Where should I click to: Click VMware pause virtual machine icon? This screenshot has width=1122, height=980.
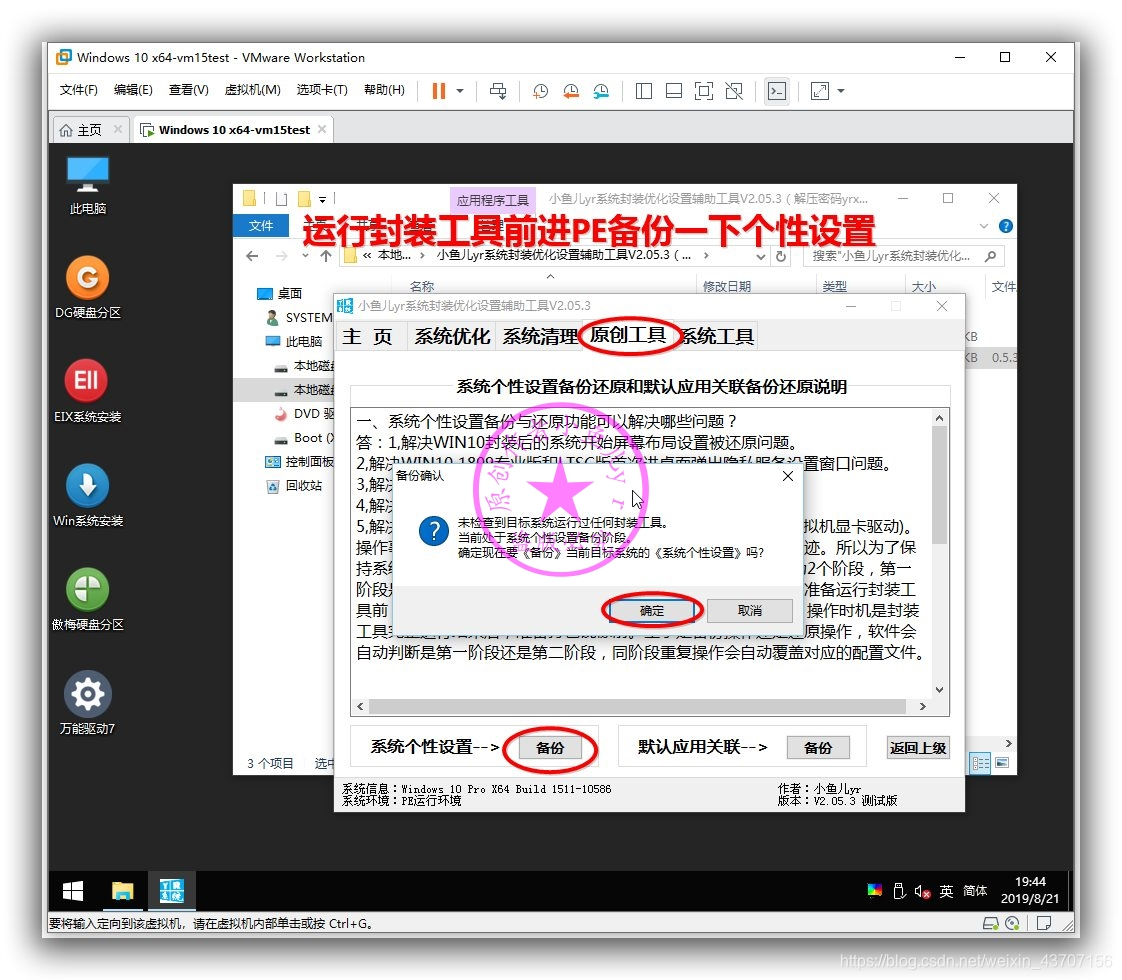(x=439, y=91)
